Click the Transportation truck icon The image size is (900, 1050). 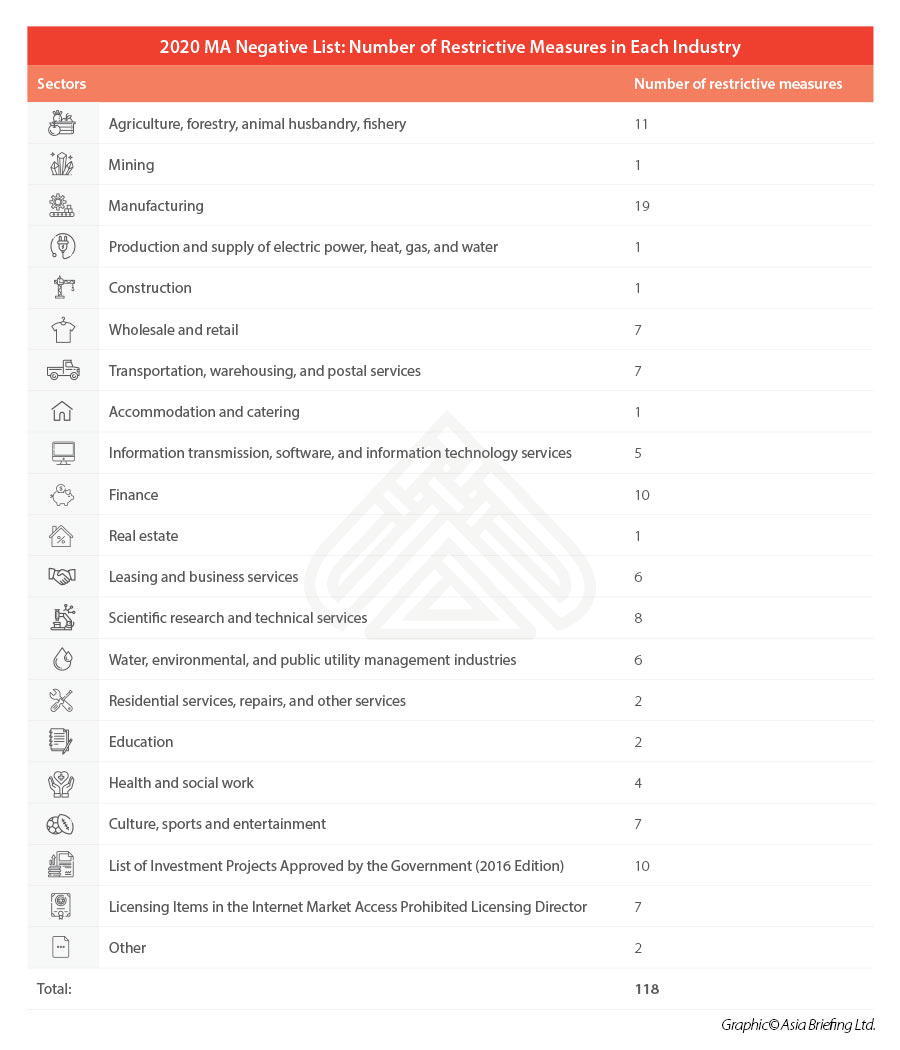62,371
